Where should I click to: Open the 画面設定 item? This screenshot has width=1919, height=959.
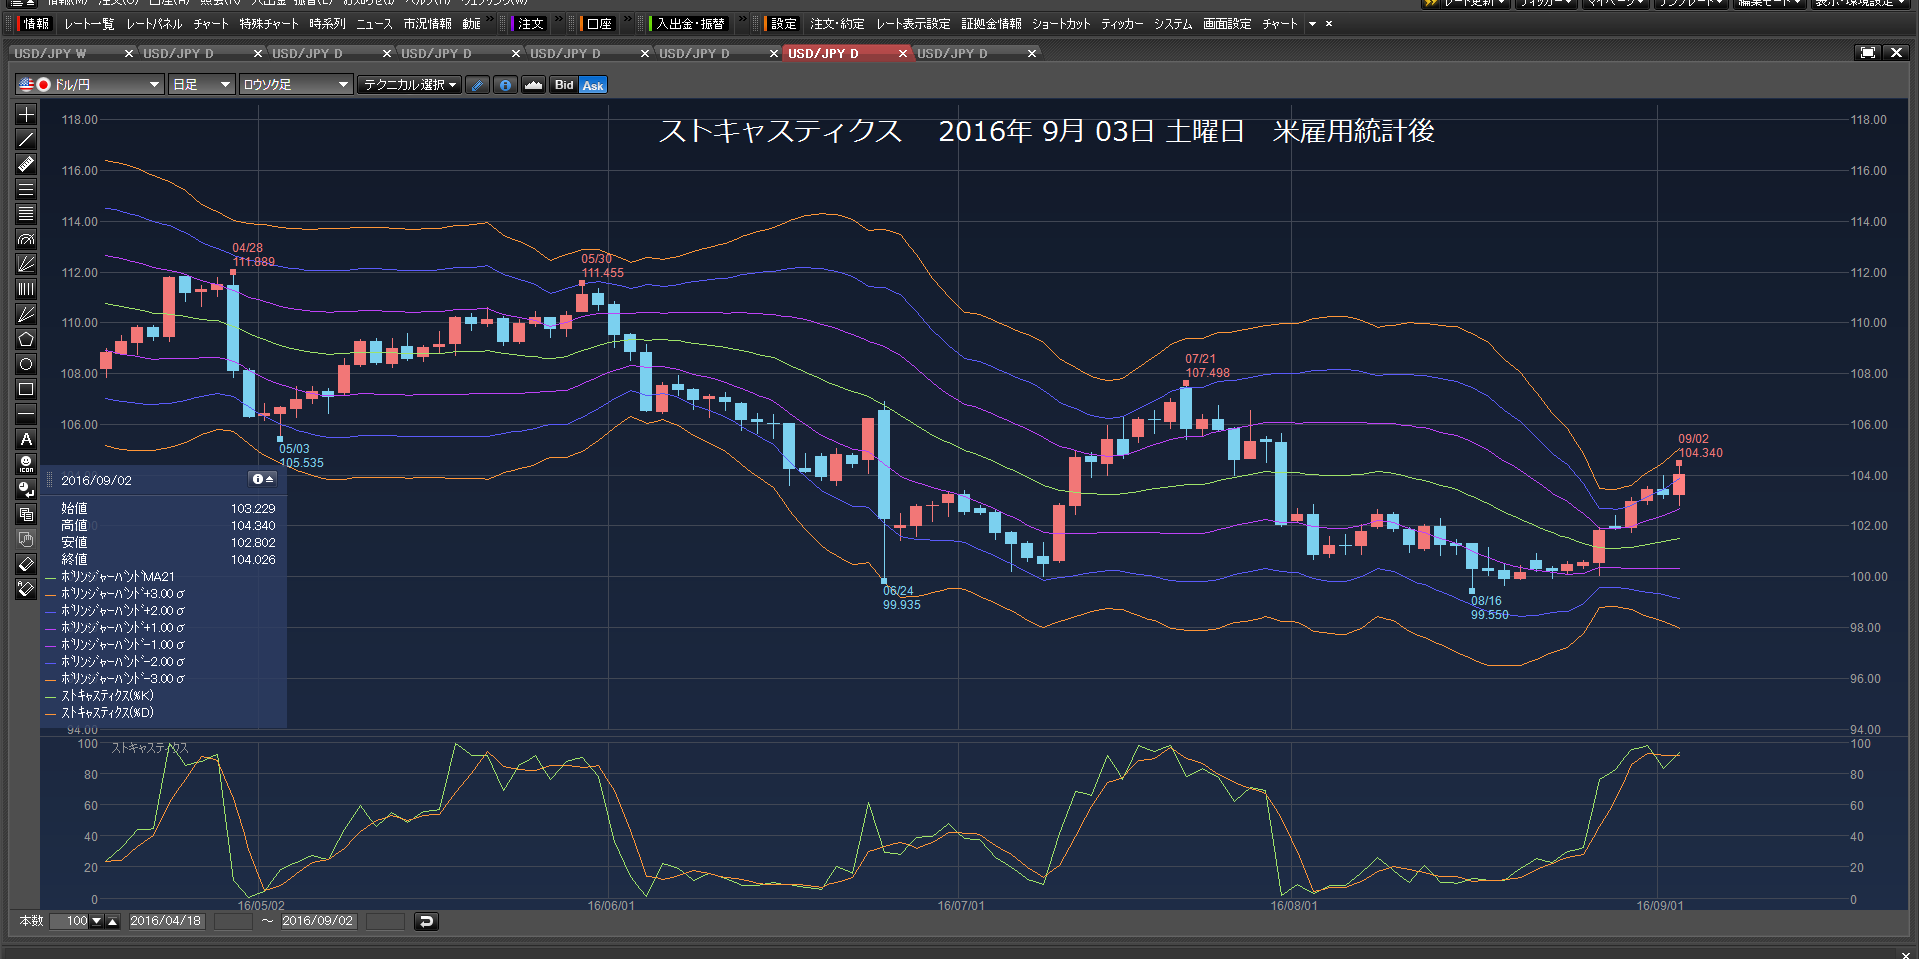click(1227, 24)
